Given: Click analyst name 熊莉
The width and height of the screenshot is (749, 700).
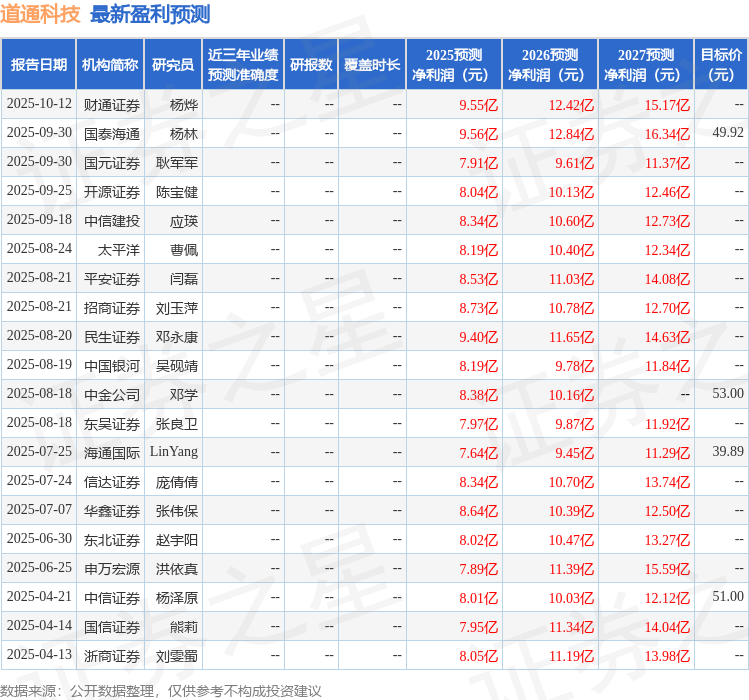Looking at the screenshot, I should [x=184, y=627].
